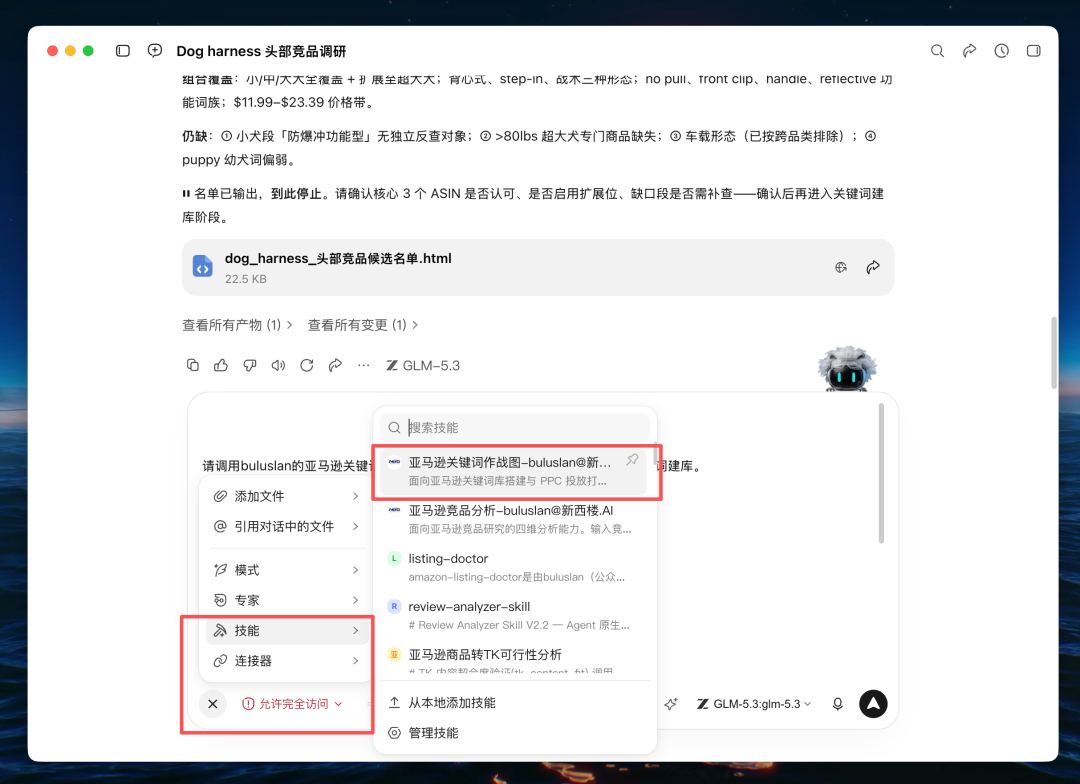Select the 亚马逊关键词作战图-buluslan skill
The height and width of the screenshot is (784, 1080).
(x=513, y=471)
